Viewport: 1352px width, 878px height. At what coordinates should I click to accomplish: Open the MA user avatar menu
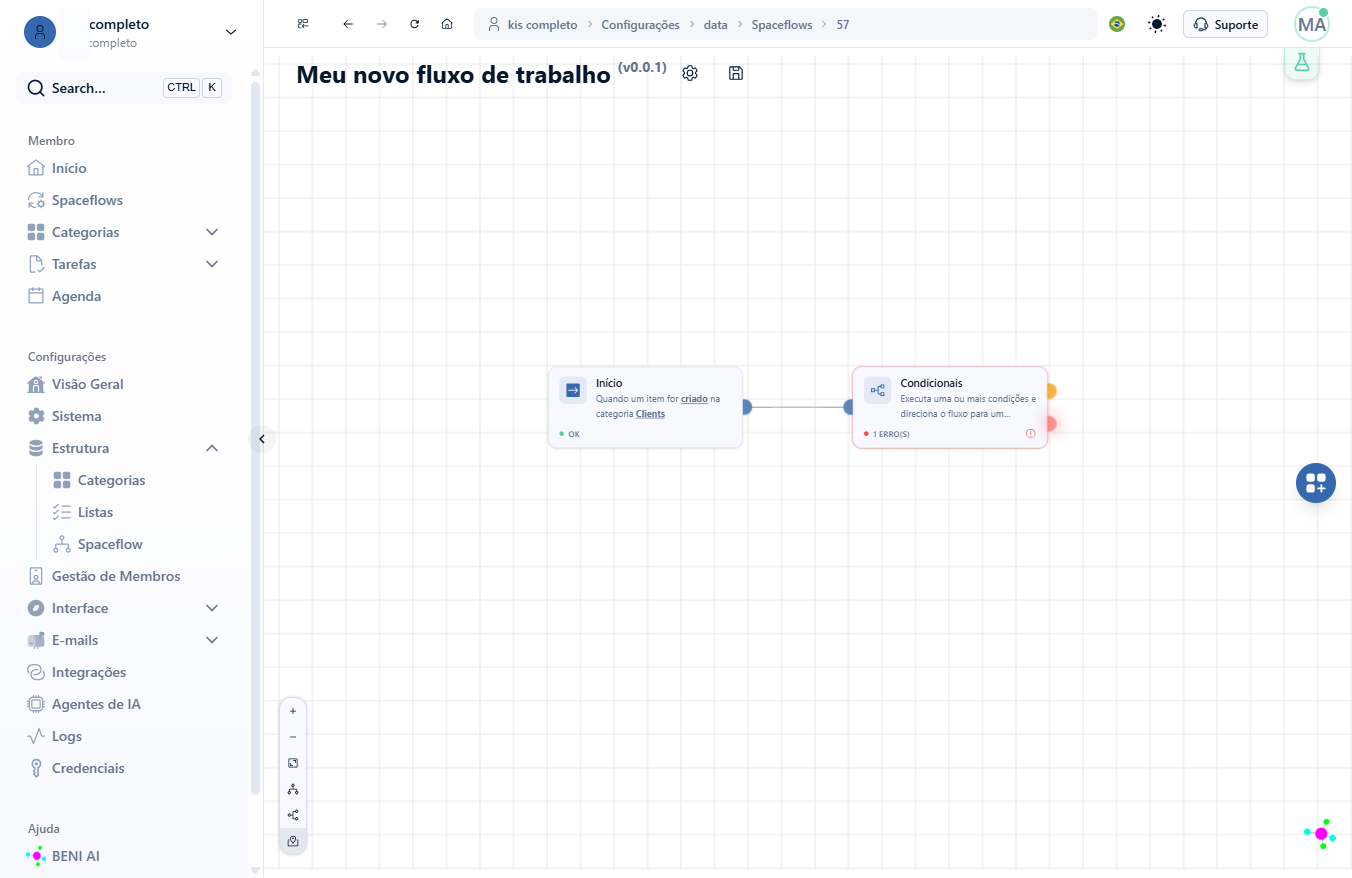(x=1312, y=24)
